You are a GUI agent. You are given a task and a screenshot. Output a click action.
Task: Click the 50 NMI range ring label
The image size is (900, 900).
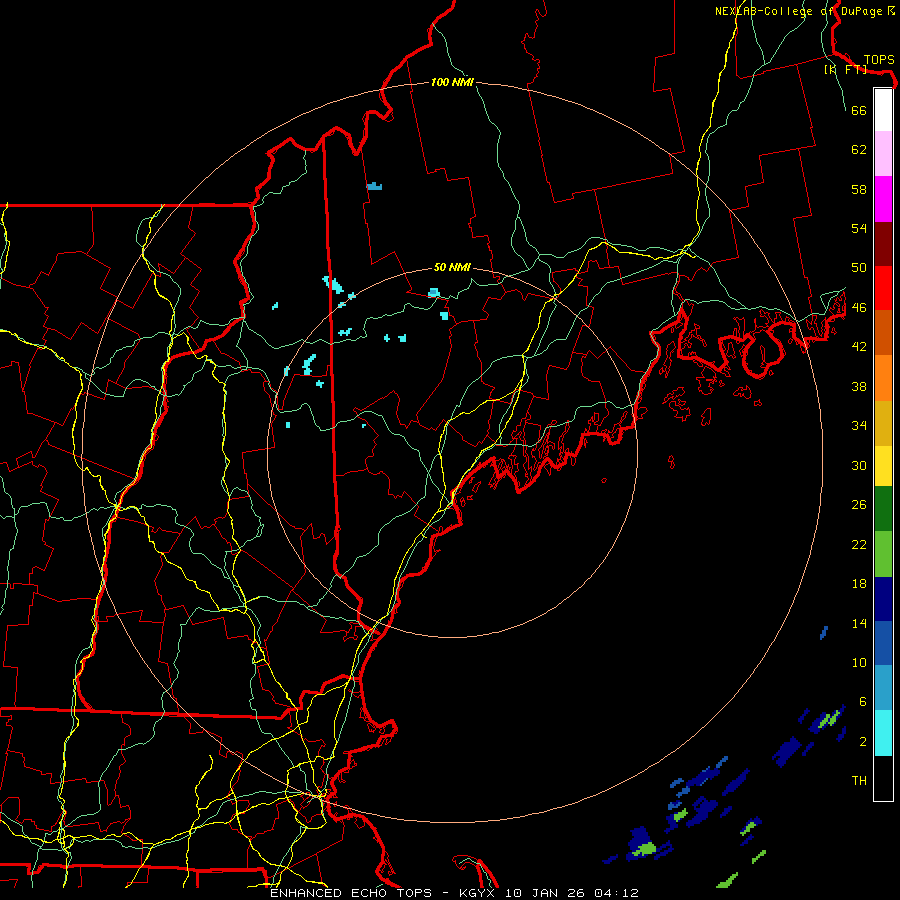pos(452,267)
